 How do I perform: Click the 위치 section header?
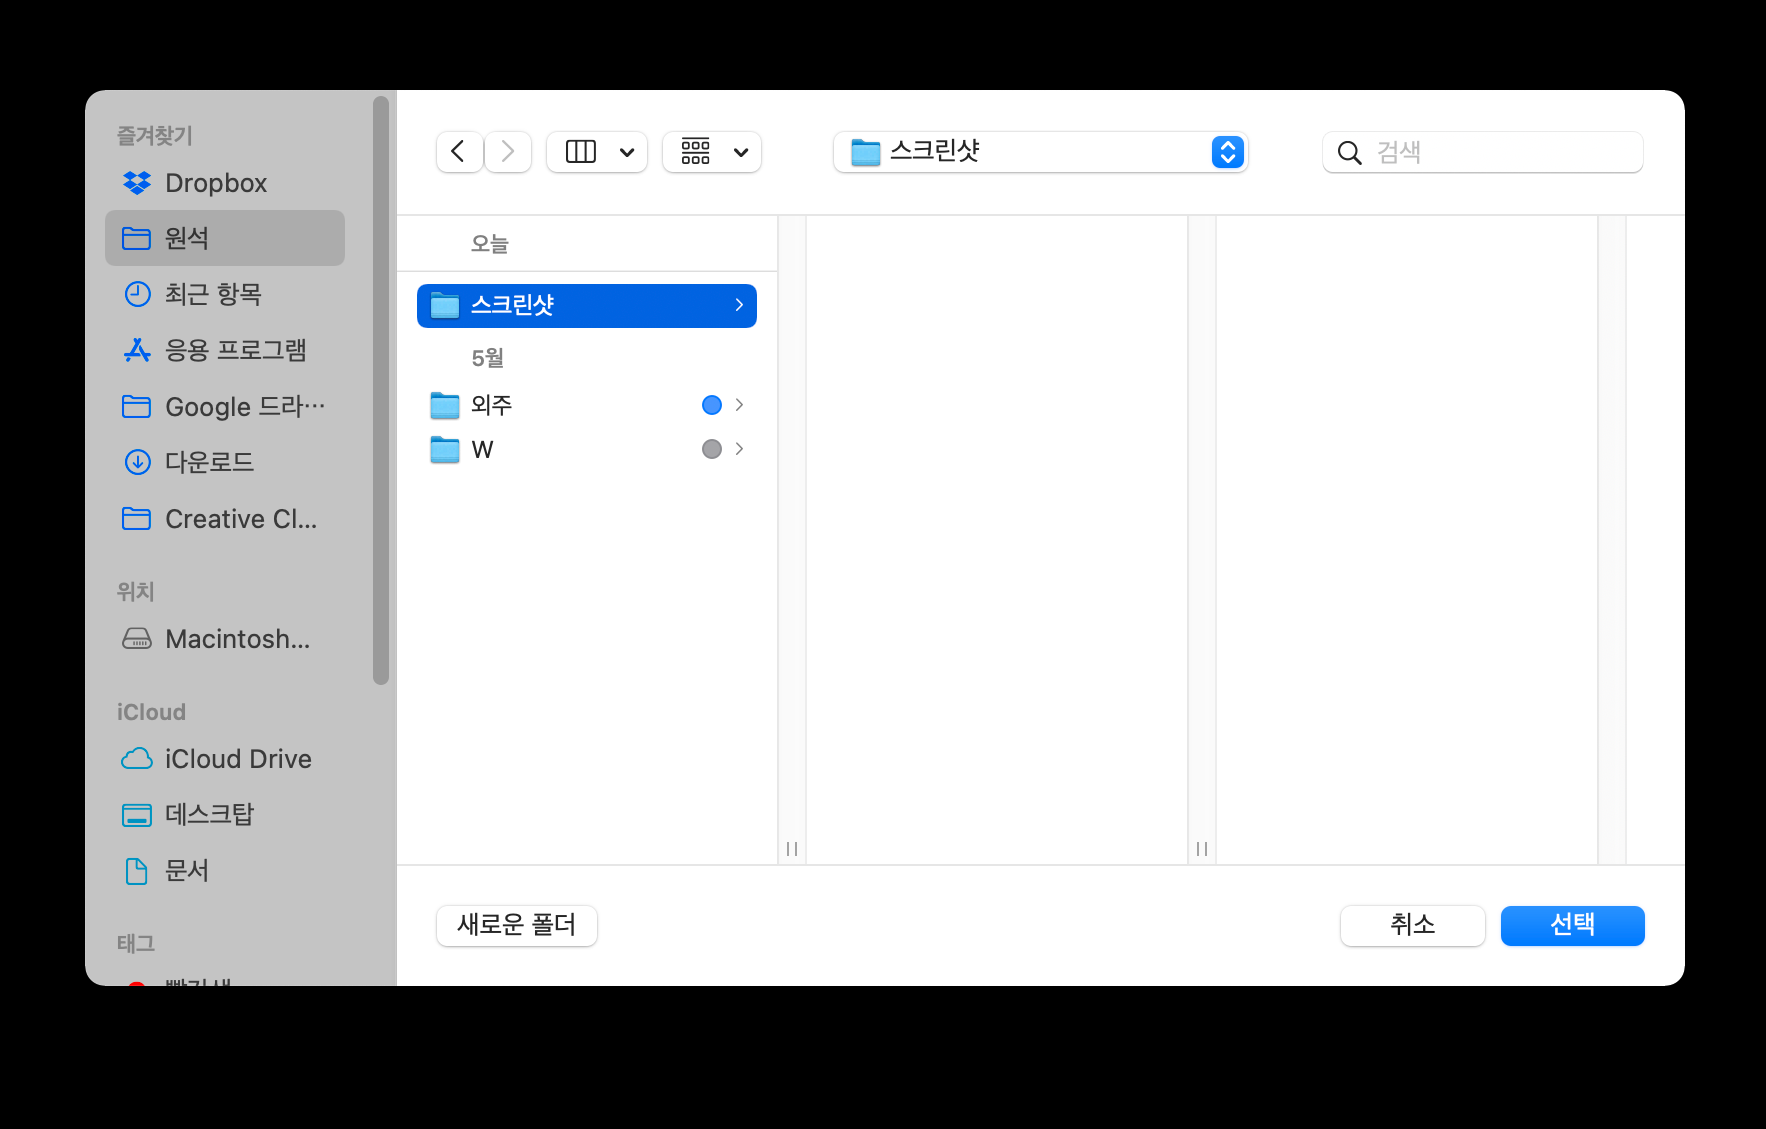136,592
